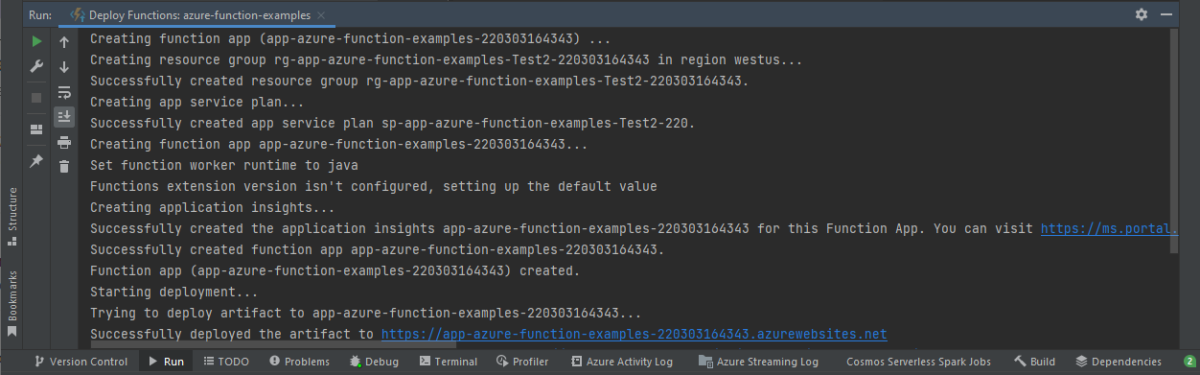Click the Up stack trace arrow
The height and width of the screenshot is (375, 1200).
64,42
